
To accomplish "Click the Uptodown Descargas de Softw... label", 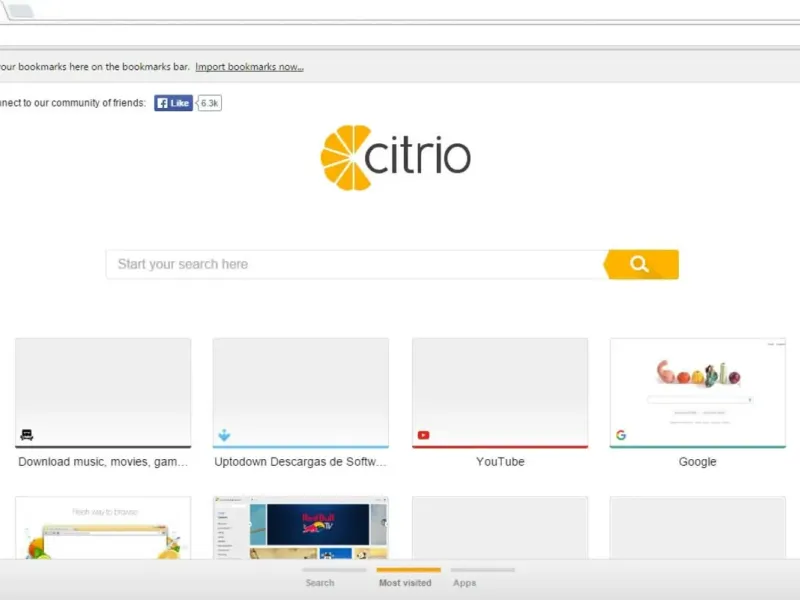I will tap(301, 462).
